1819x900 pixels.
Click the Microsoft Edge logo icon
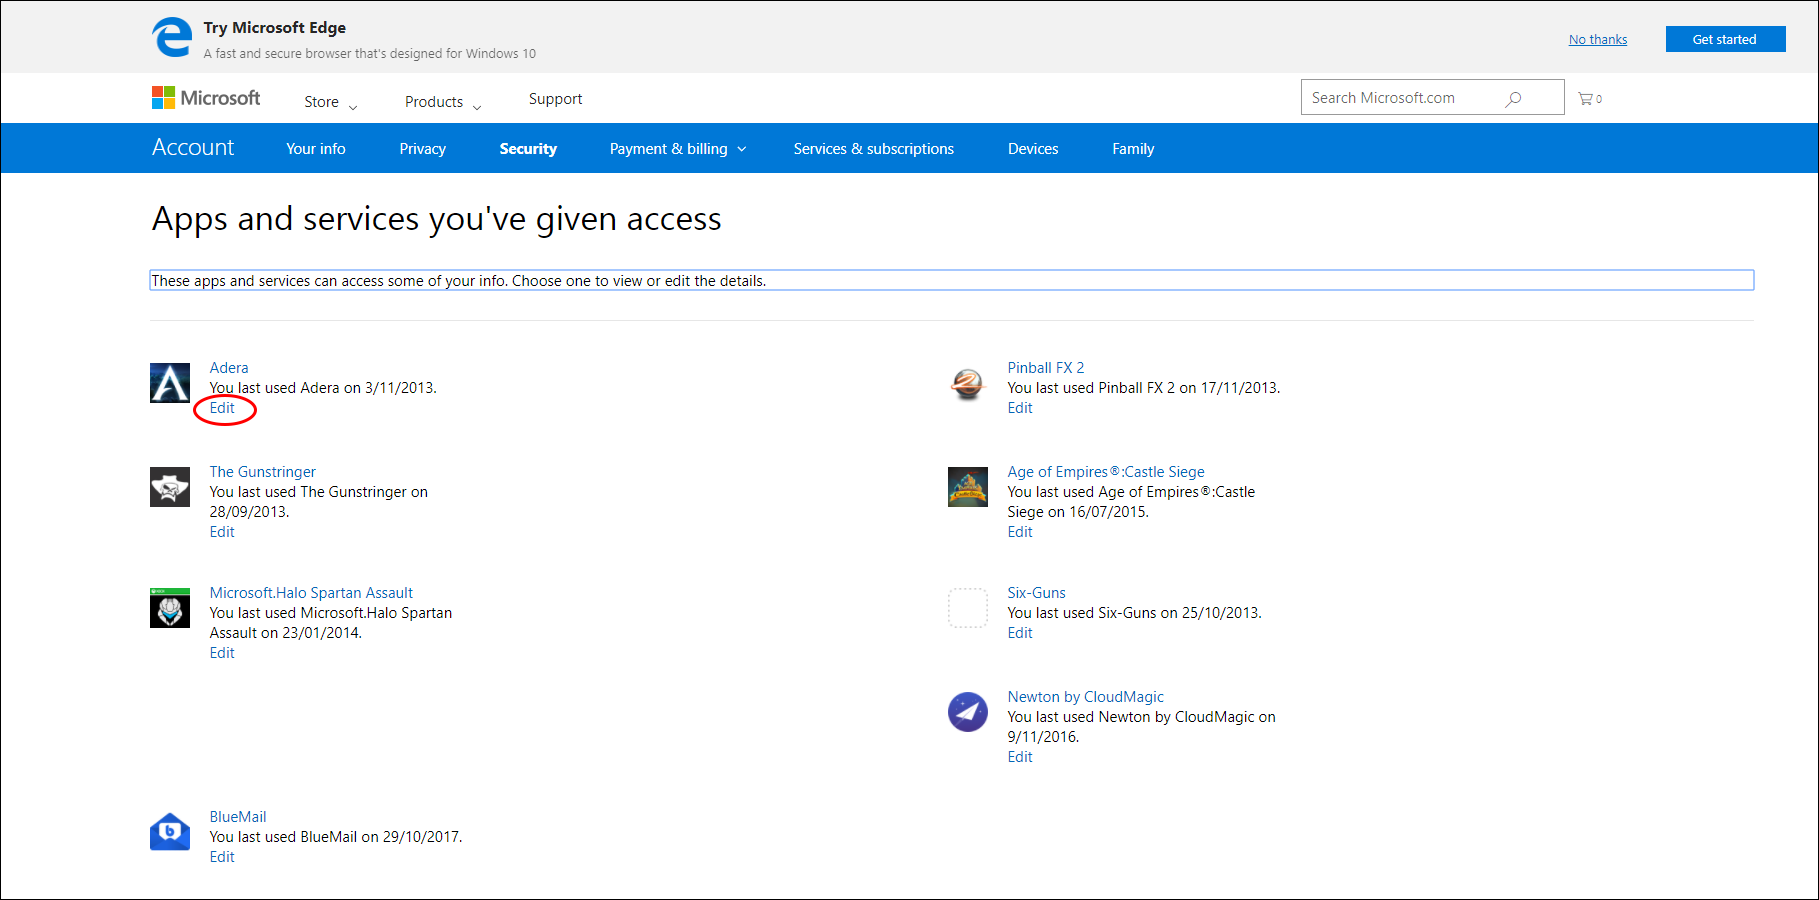172,38
